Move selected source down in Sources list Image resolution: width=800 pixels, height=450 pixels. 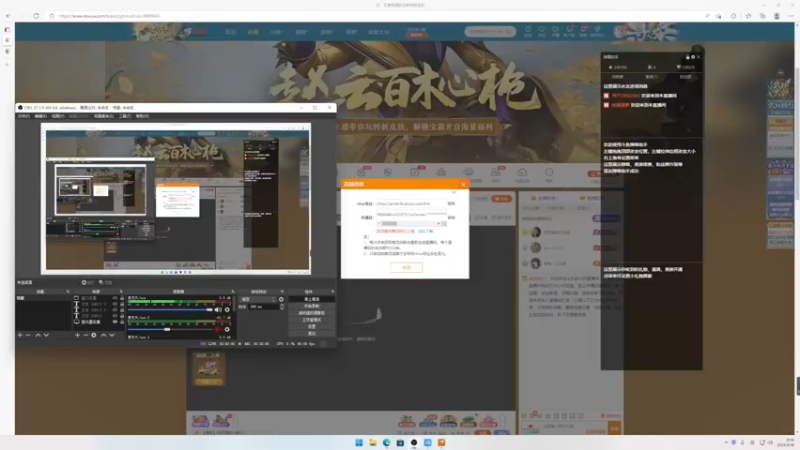(112, 335)
